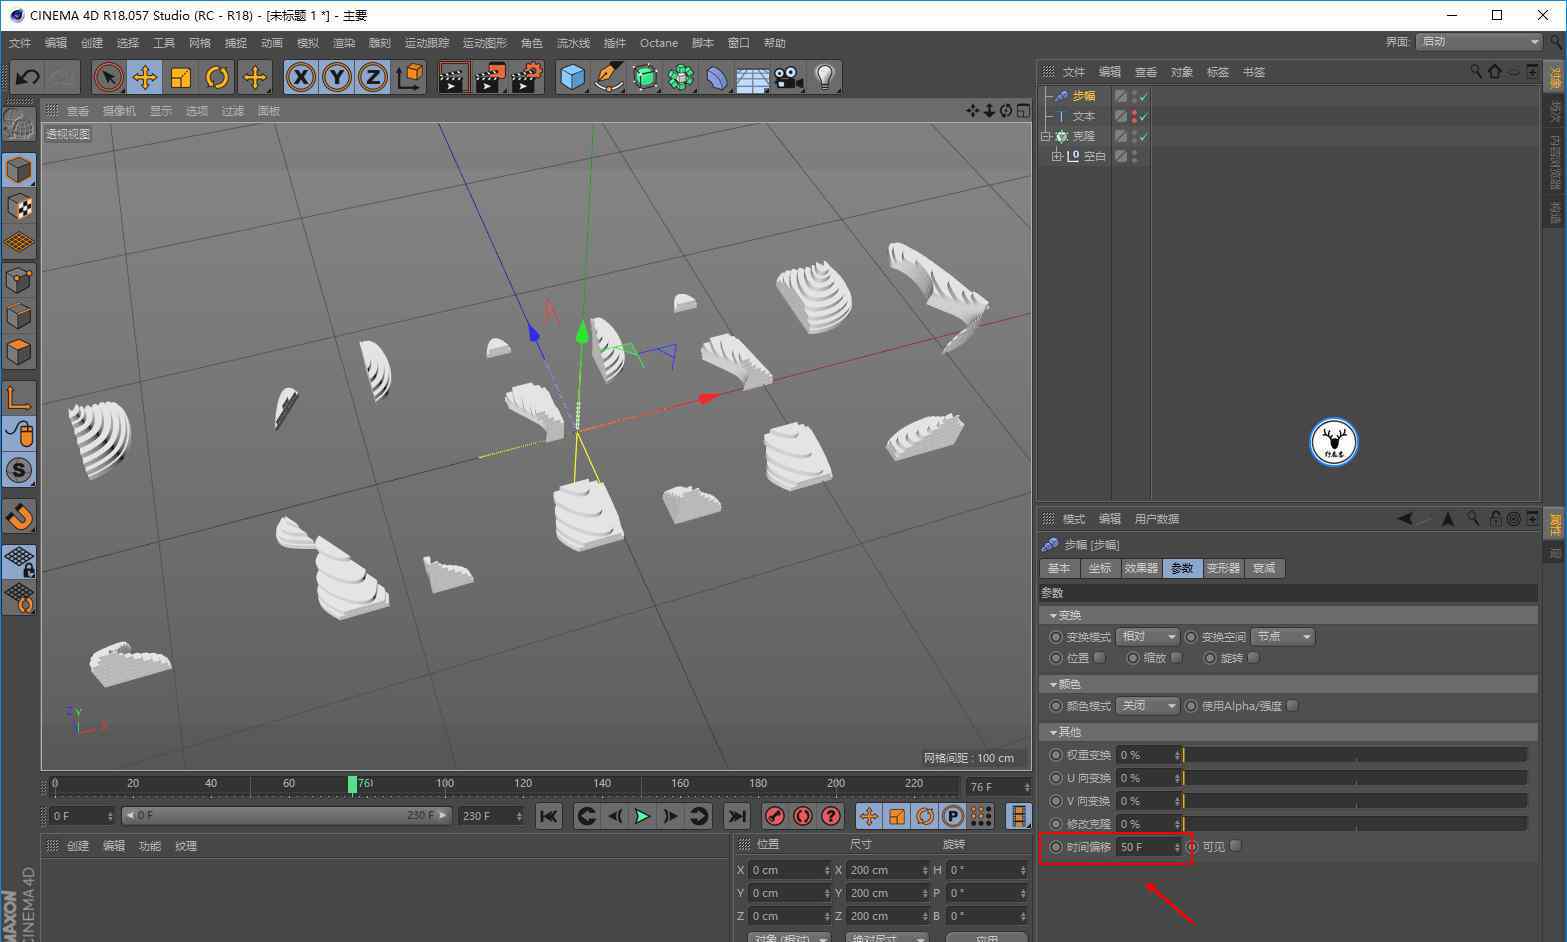Go to start of animation
The height and width of the screenshot is (942, 1567).
tap(548, 816)
